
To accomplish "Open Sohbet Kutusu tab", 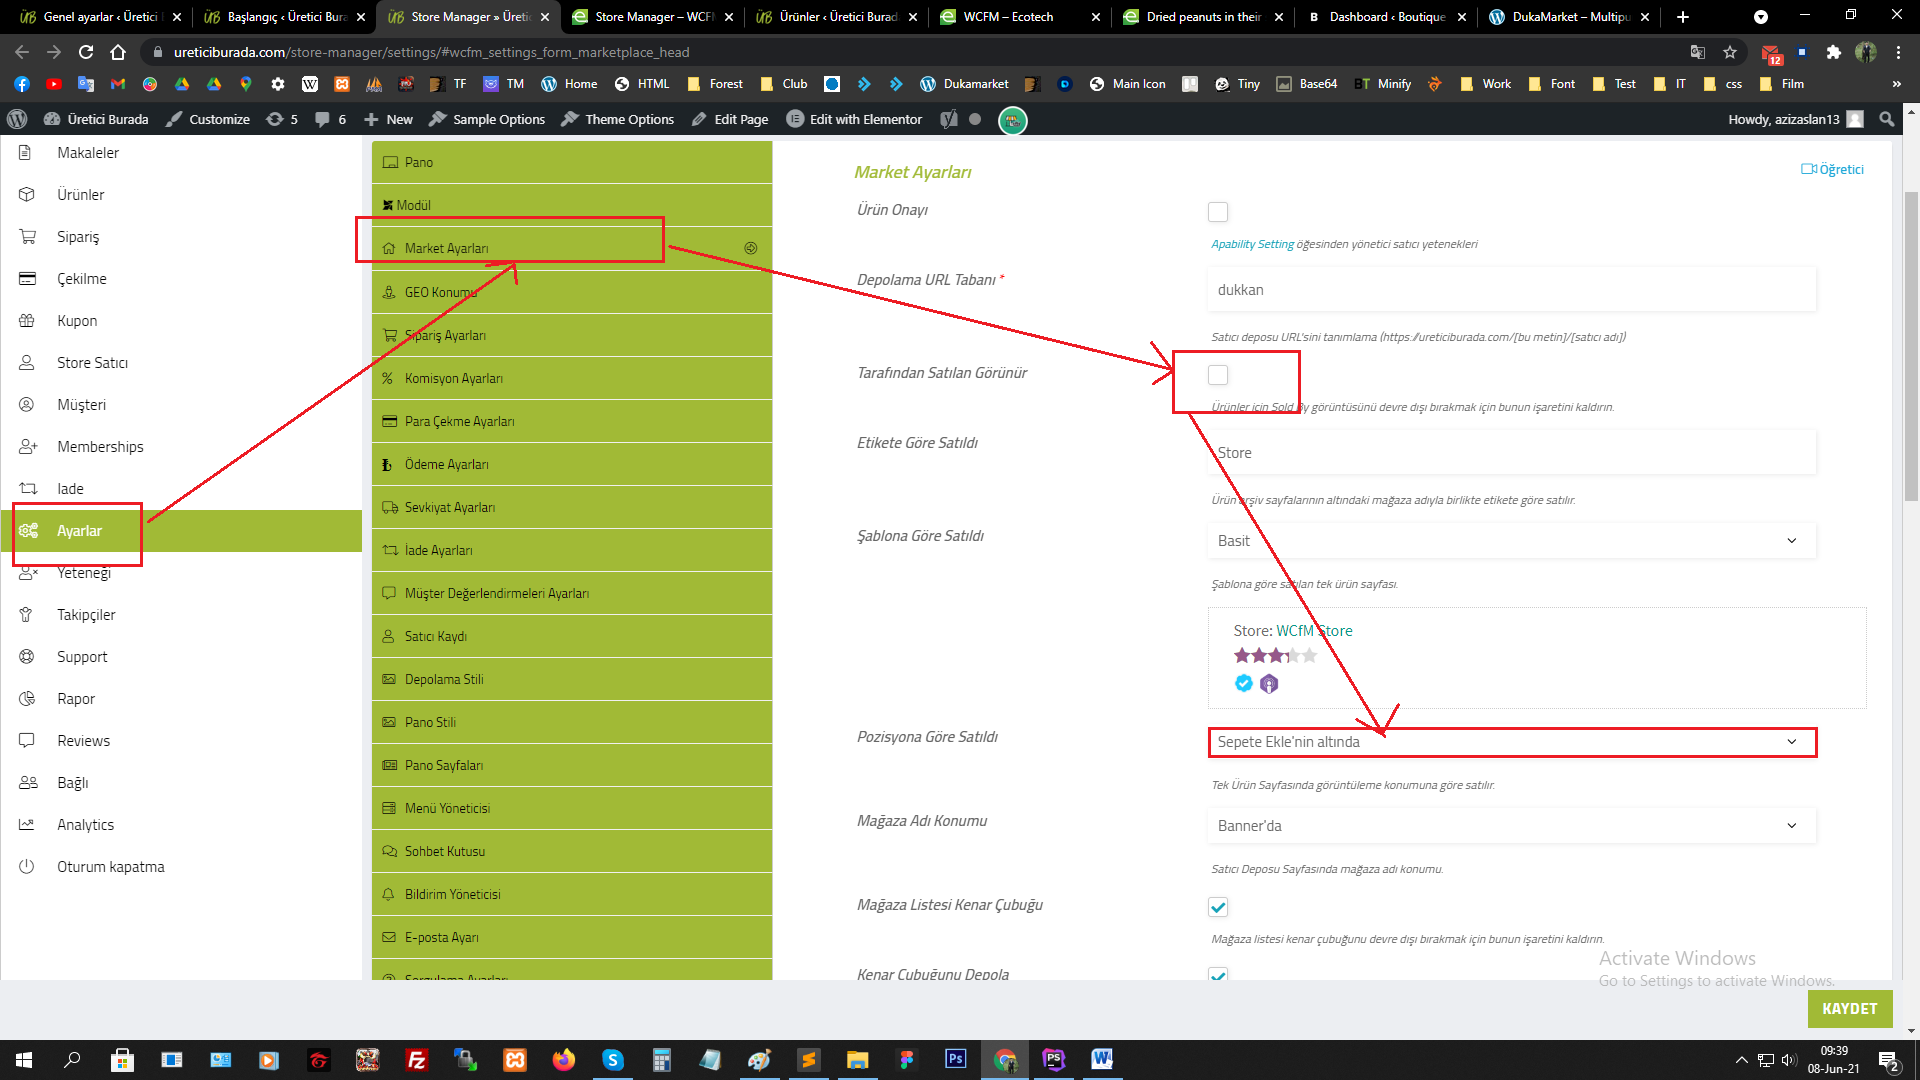I will (572, 851).
